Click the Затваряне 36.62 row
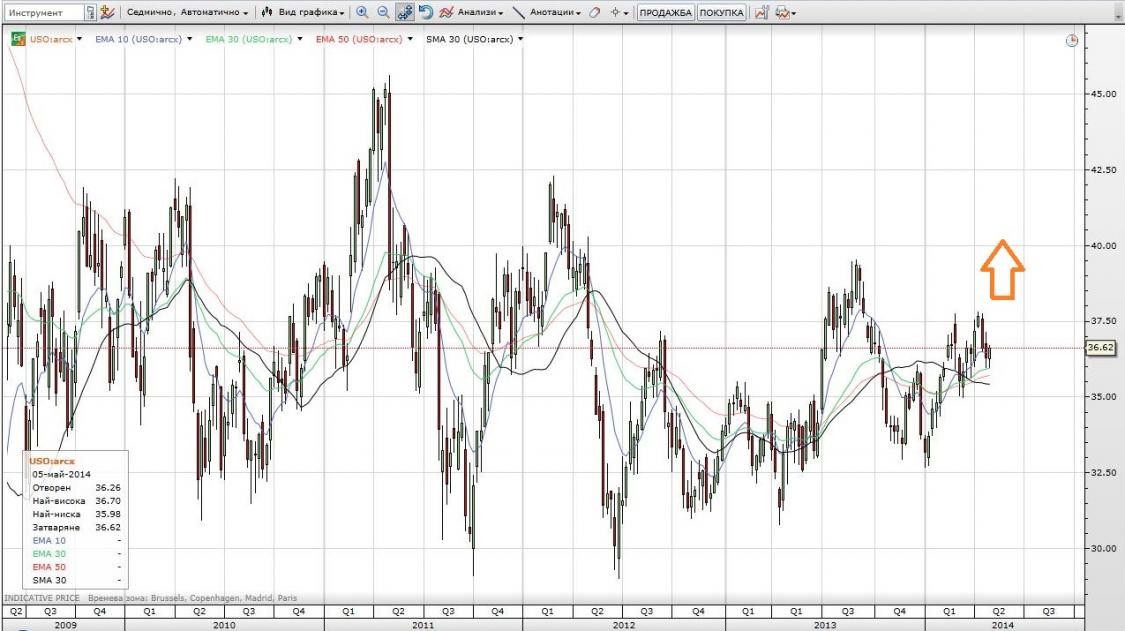The image size is (1125, 631). (76, 527)
